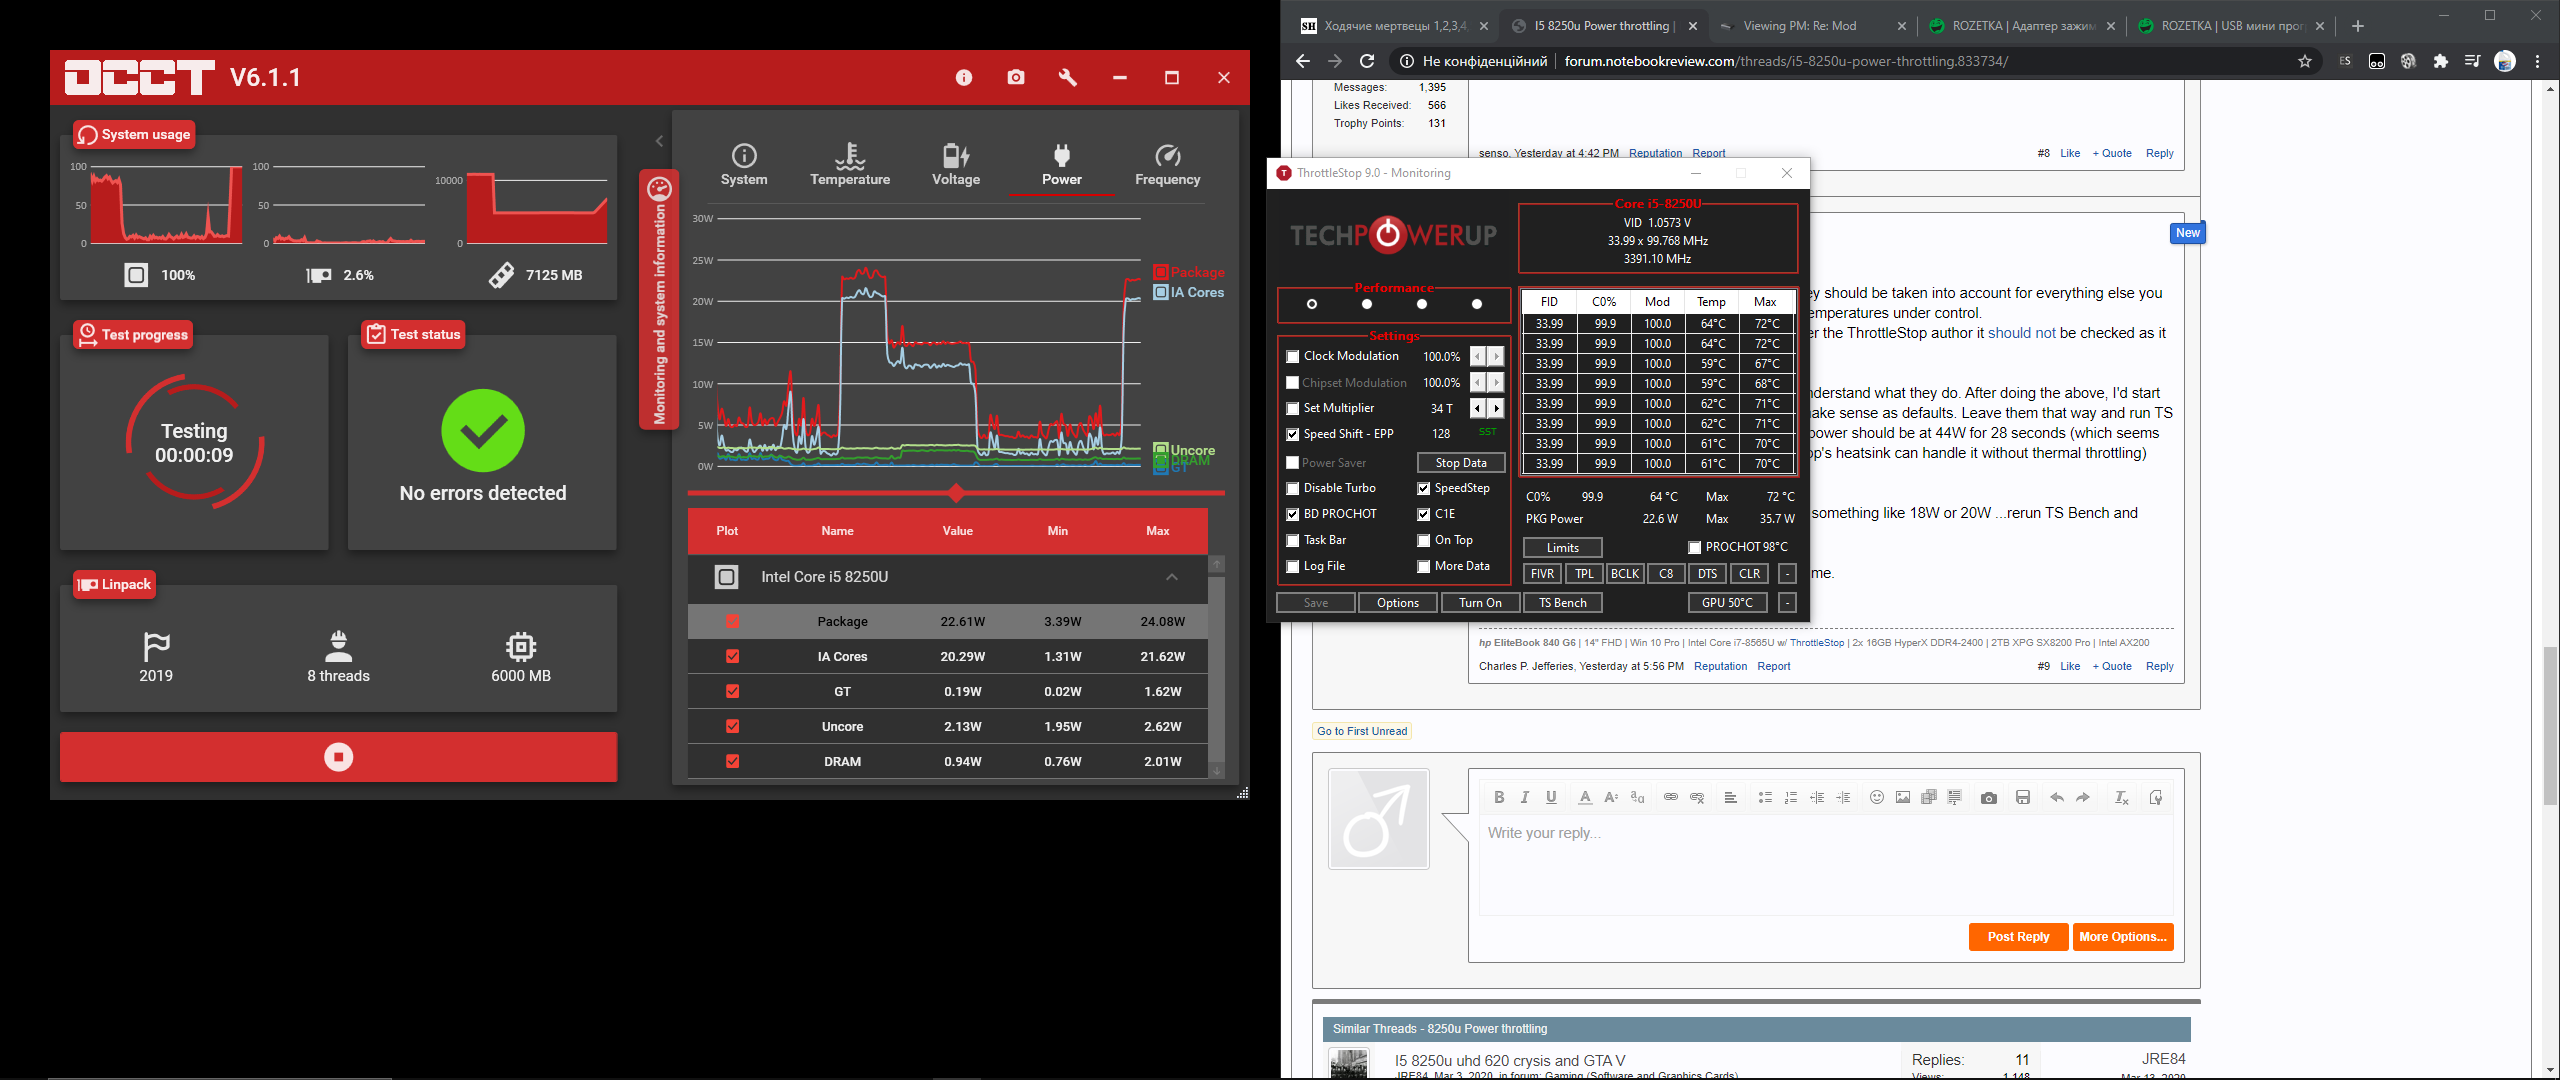Decrease Set Multiplier with left arrow
This screenshot has height=1080, width=2560.
coord(1478,408)
